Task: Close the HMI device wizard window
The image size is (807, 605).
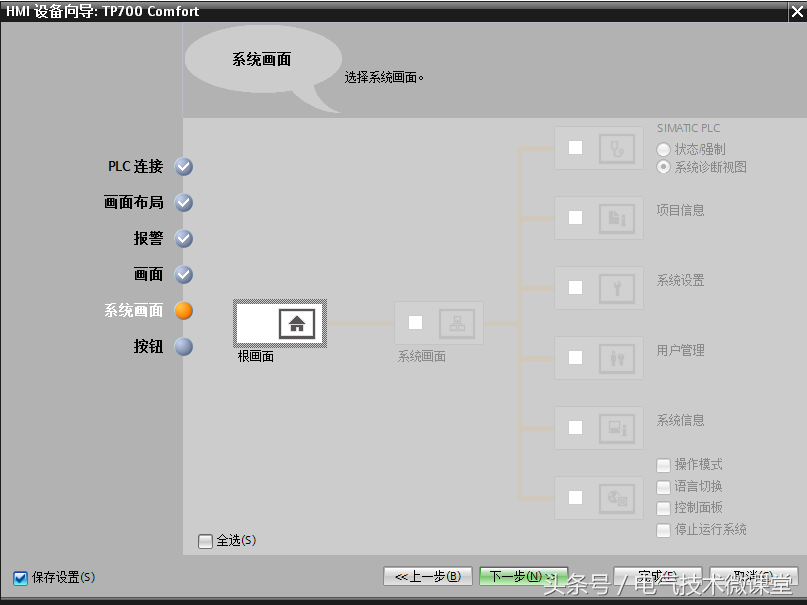Action: click(x=797, y=11)
